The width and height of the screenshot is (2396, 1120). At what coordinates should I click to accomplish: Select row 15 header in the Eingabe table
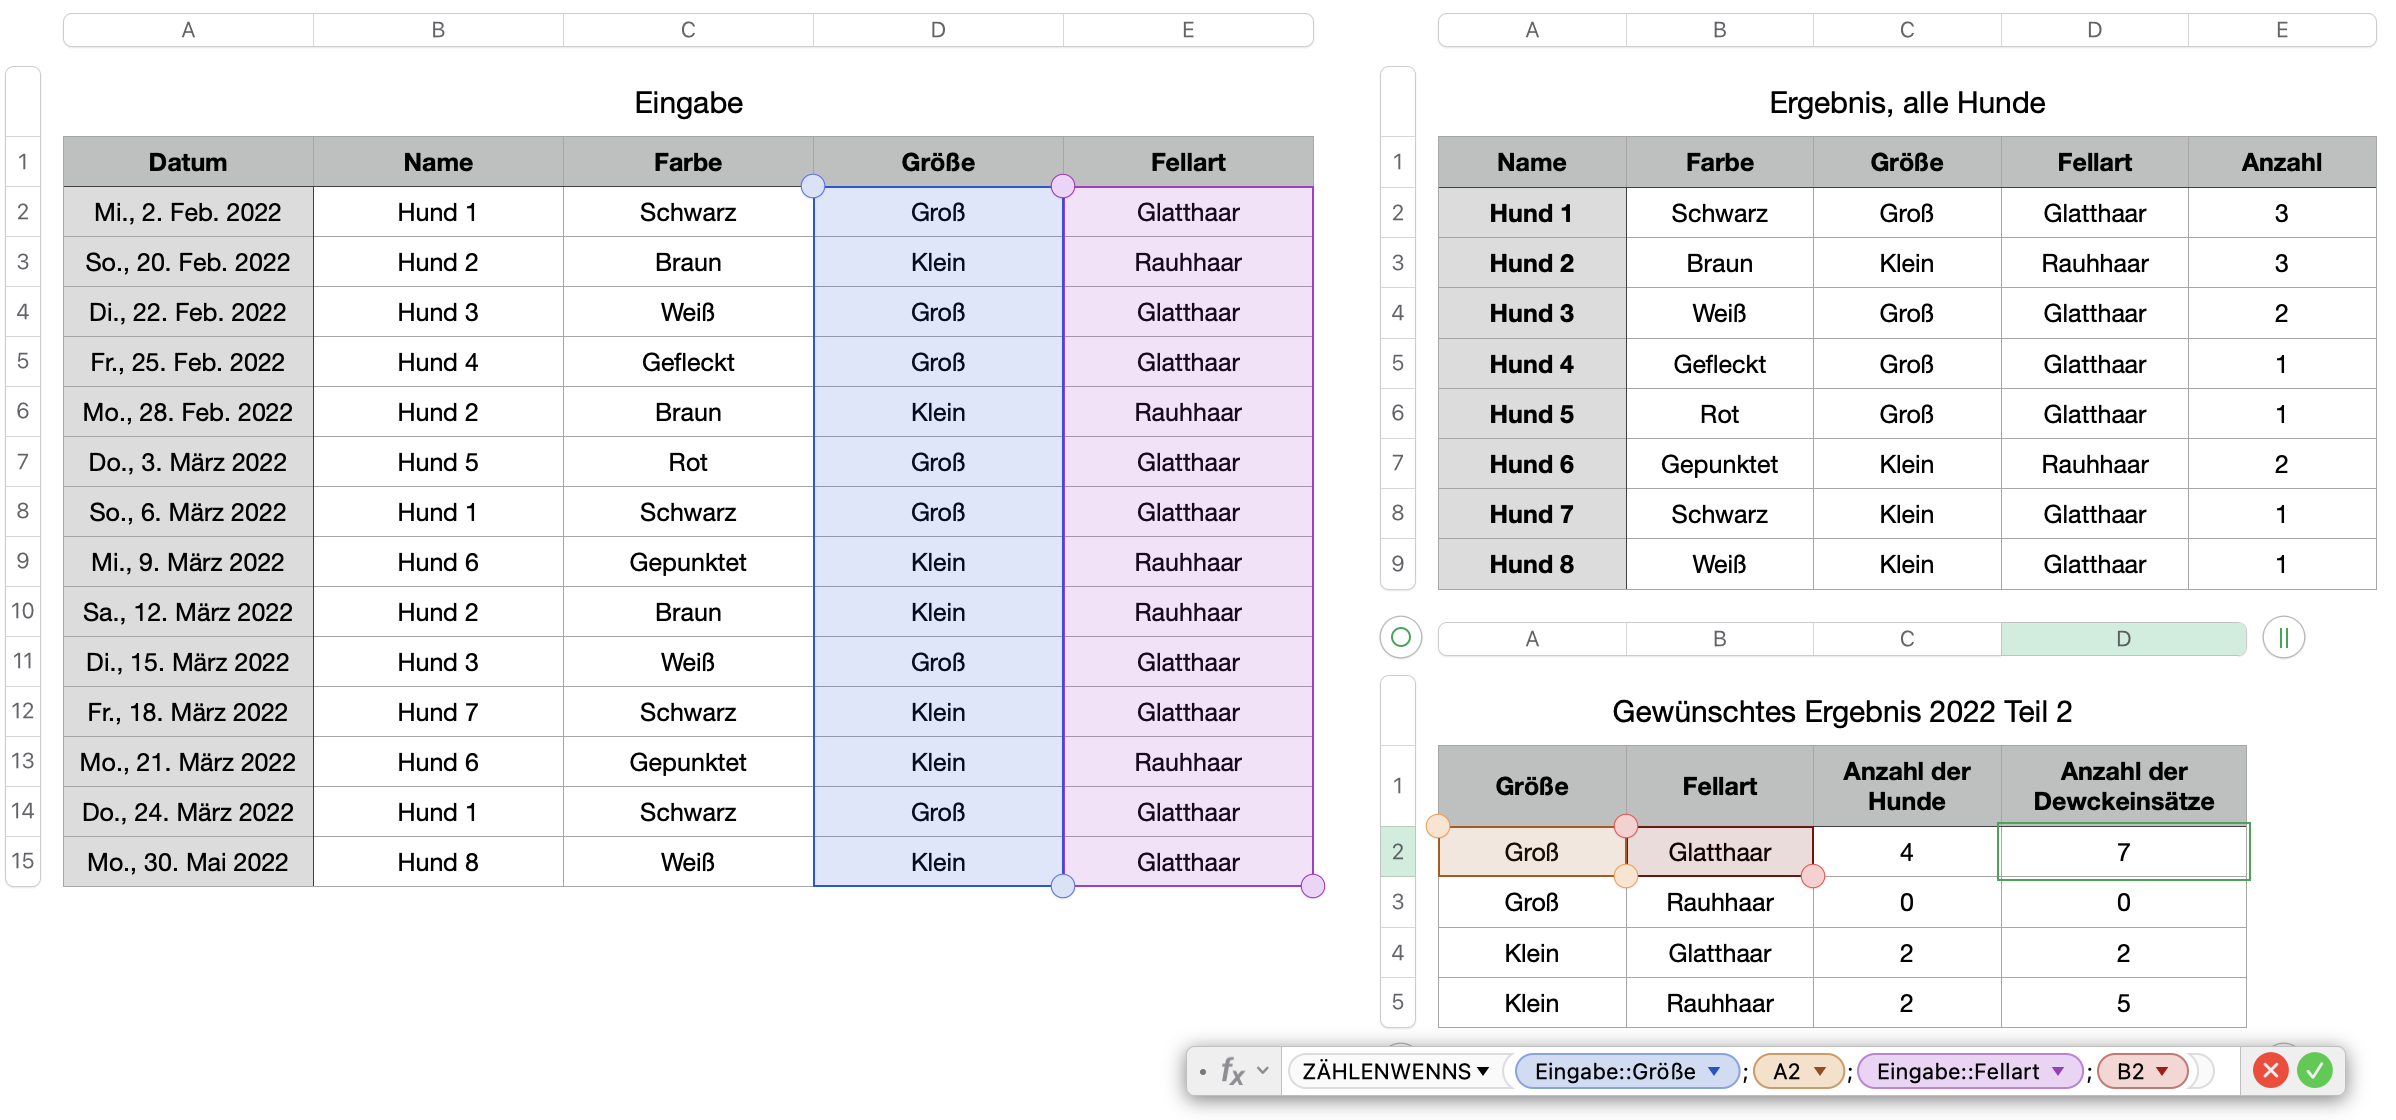tap(23, 861)
